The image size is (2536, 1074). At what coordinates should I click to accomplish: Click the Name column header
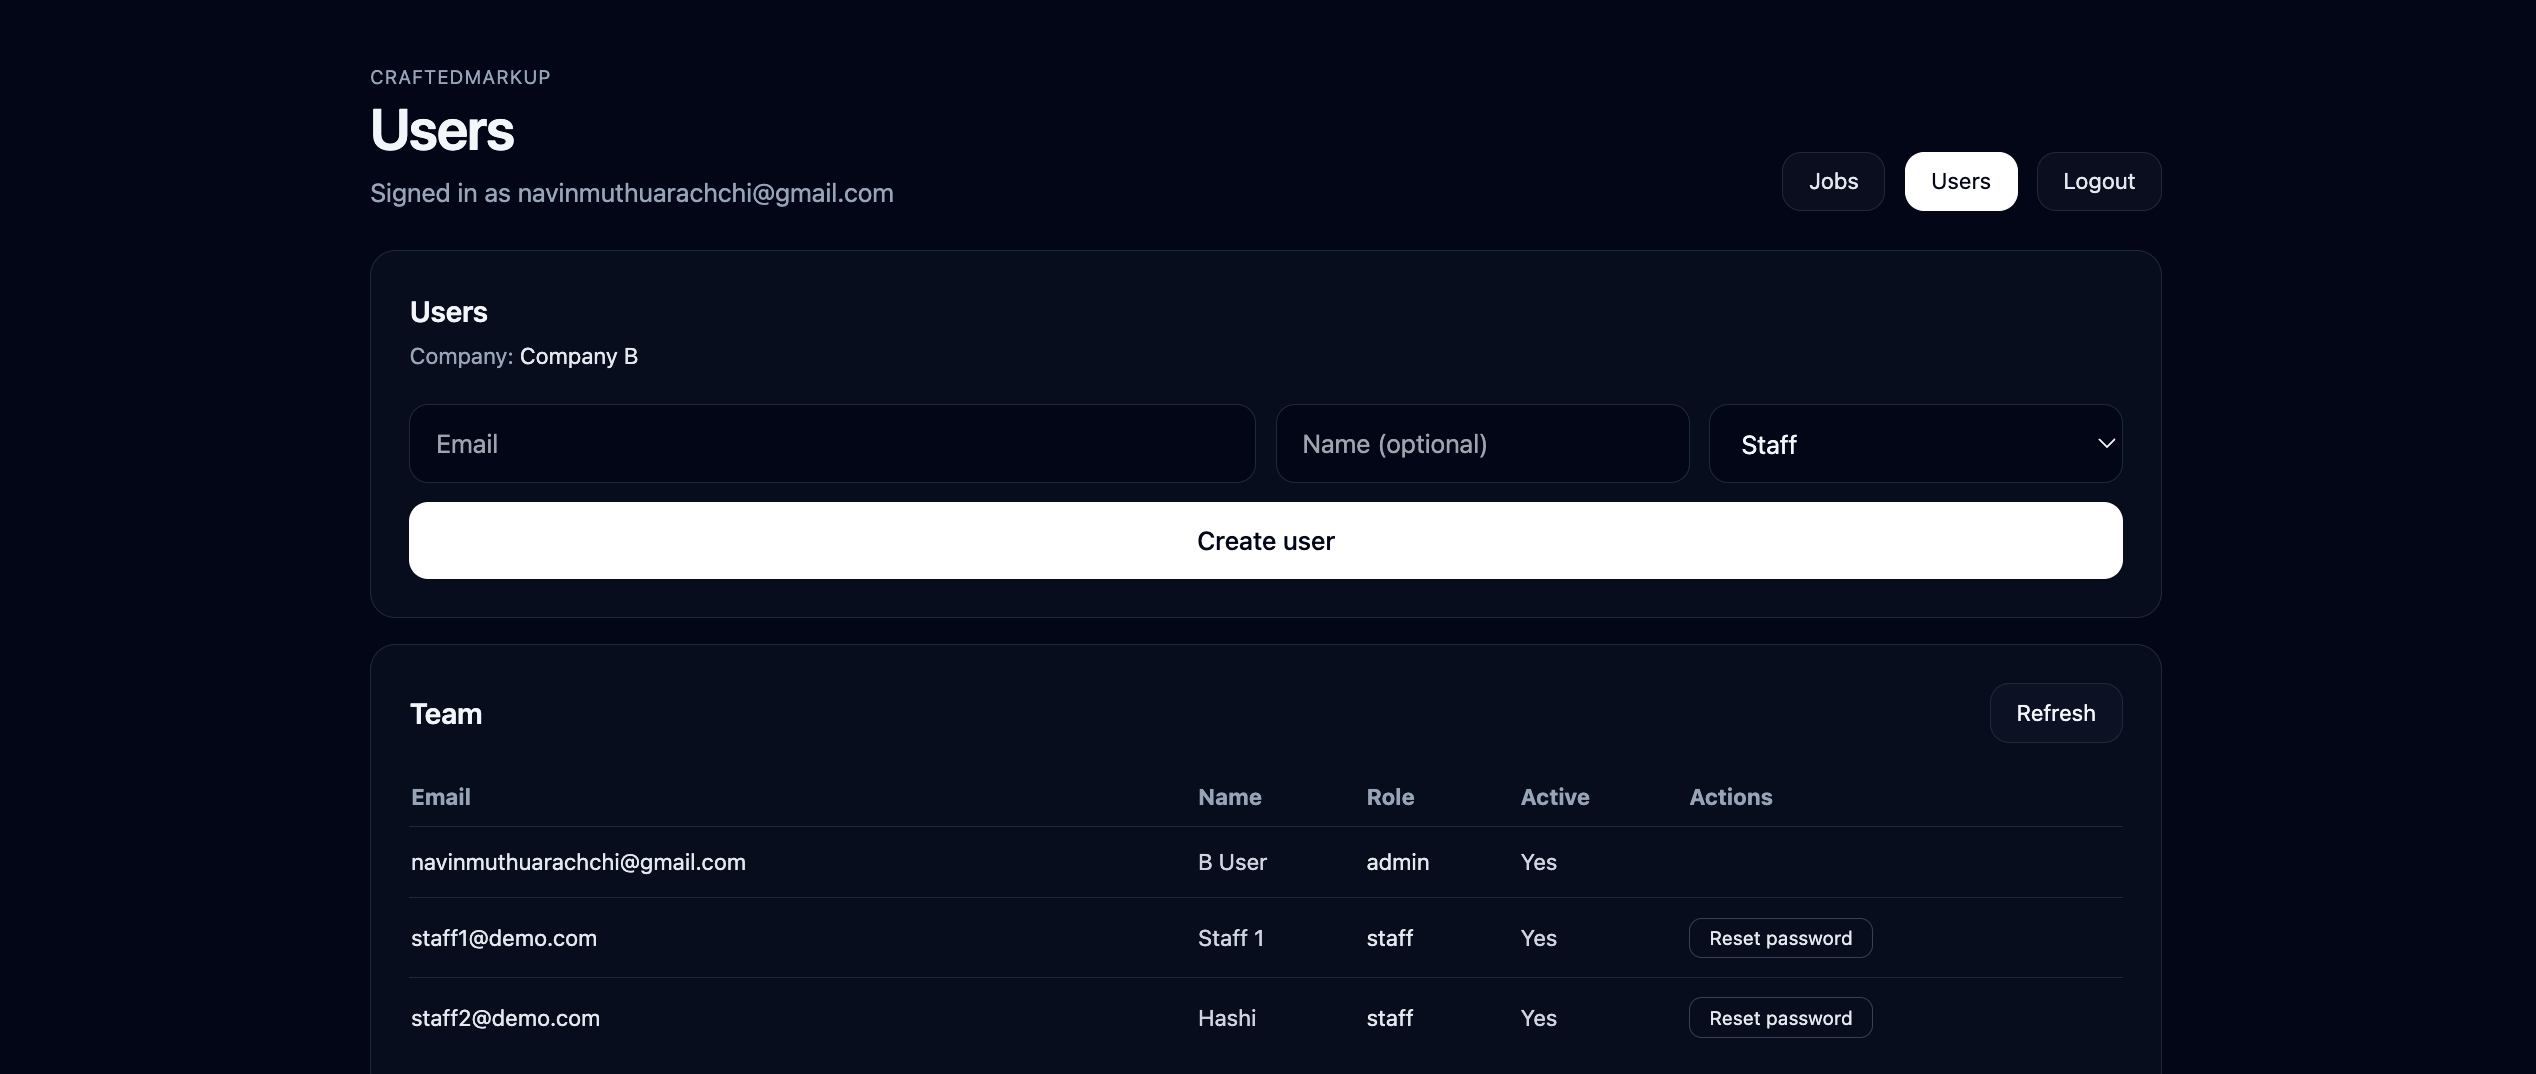1229,797
